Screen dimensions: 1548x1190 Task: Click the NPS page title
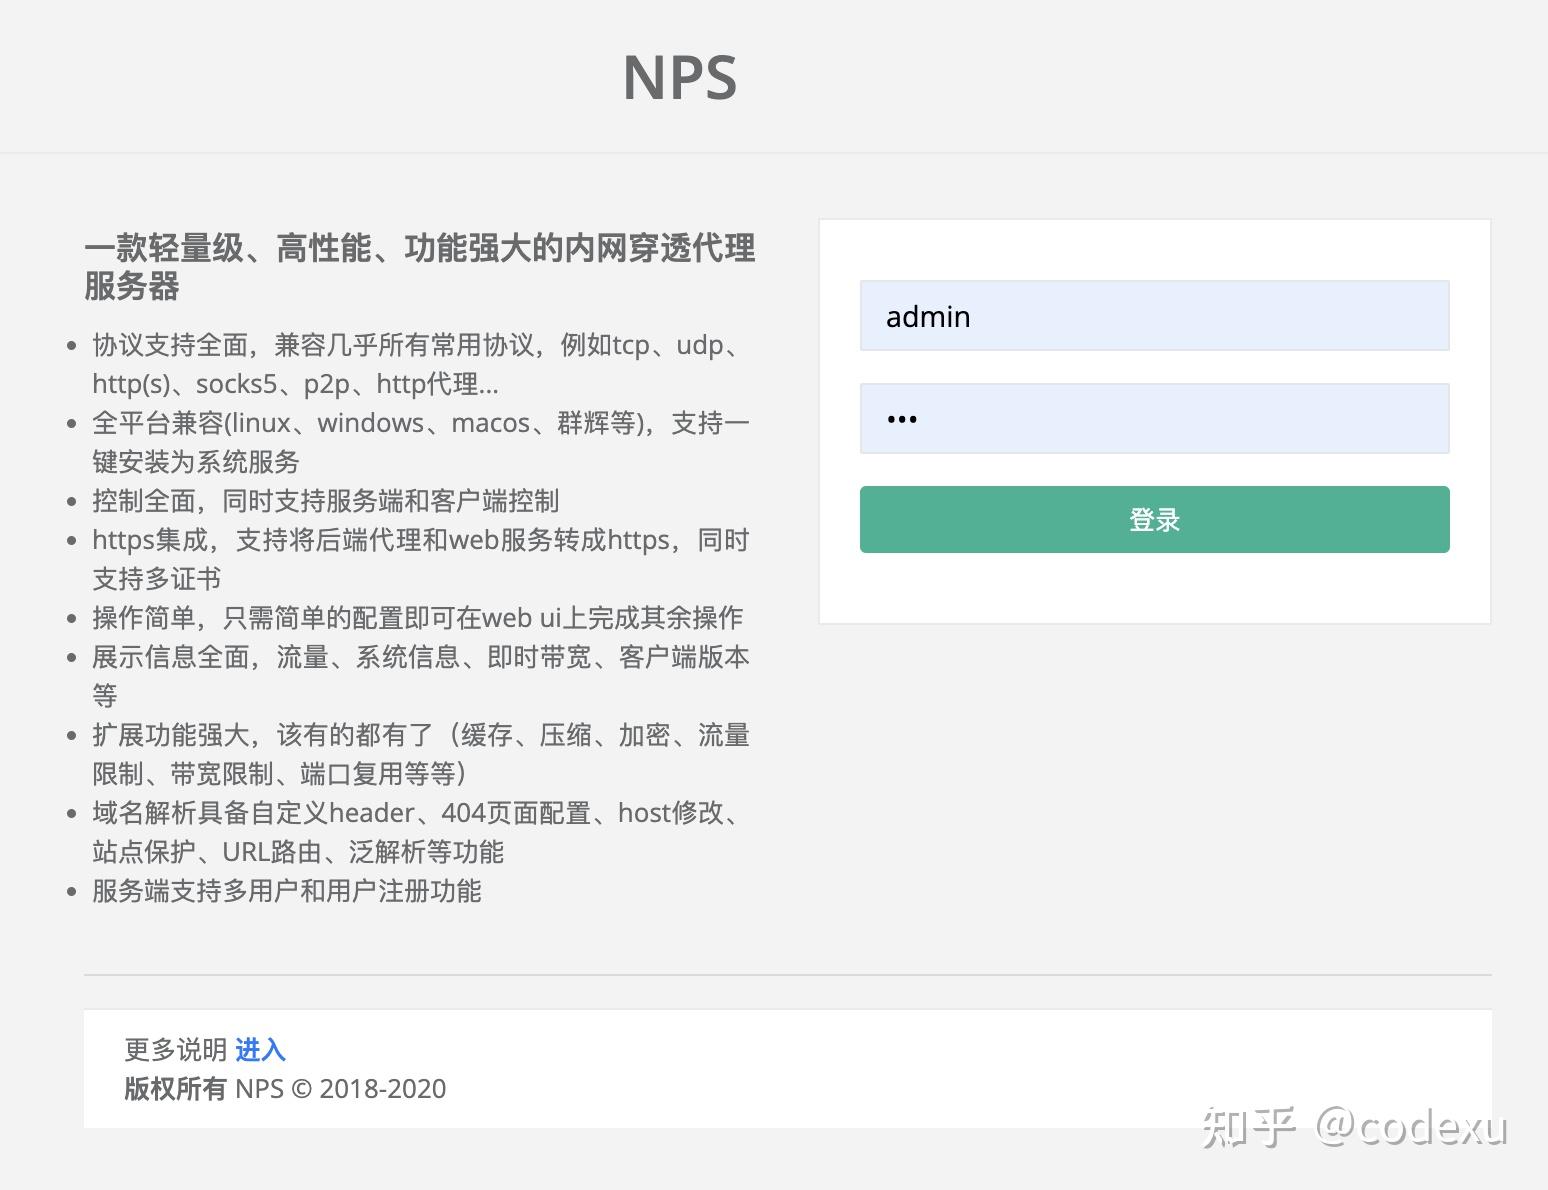pyautogui.click(x=679, y=76)
